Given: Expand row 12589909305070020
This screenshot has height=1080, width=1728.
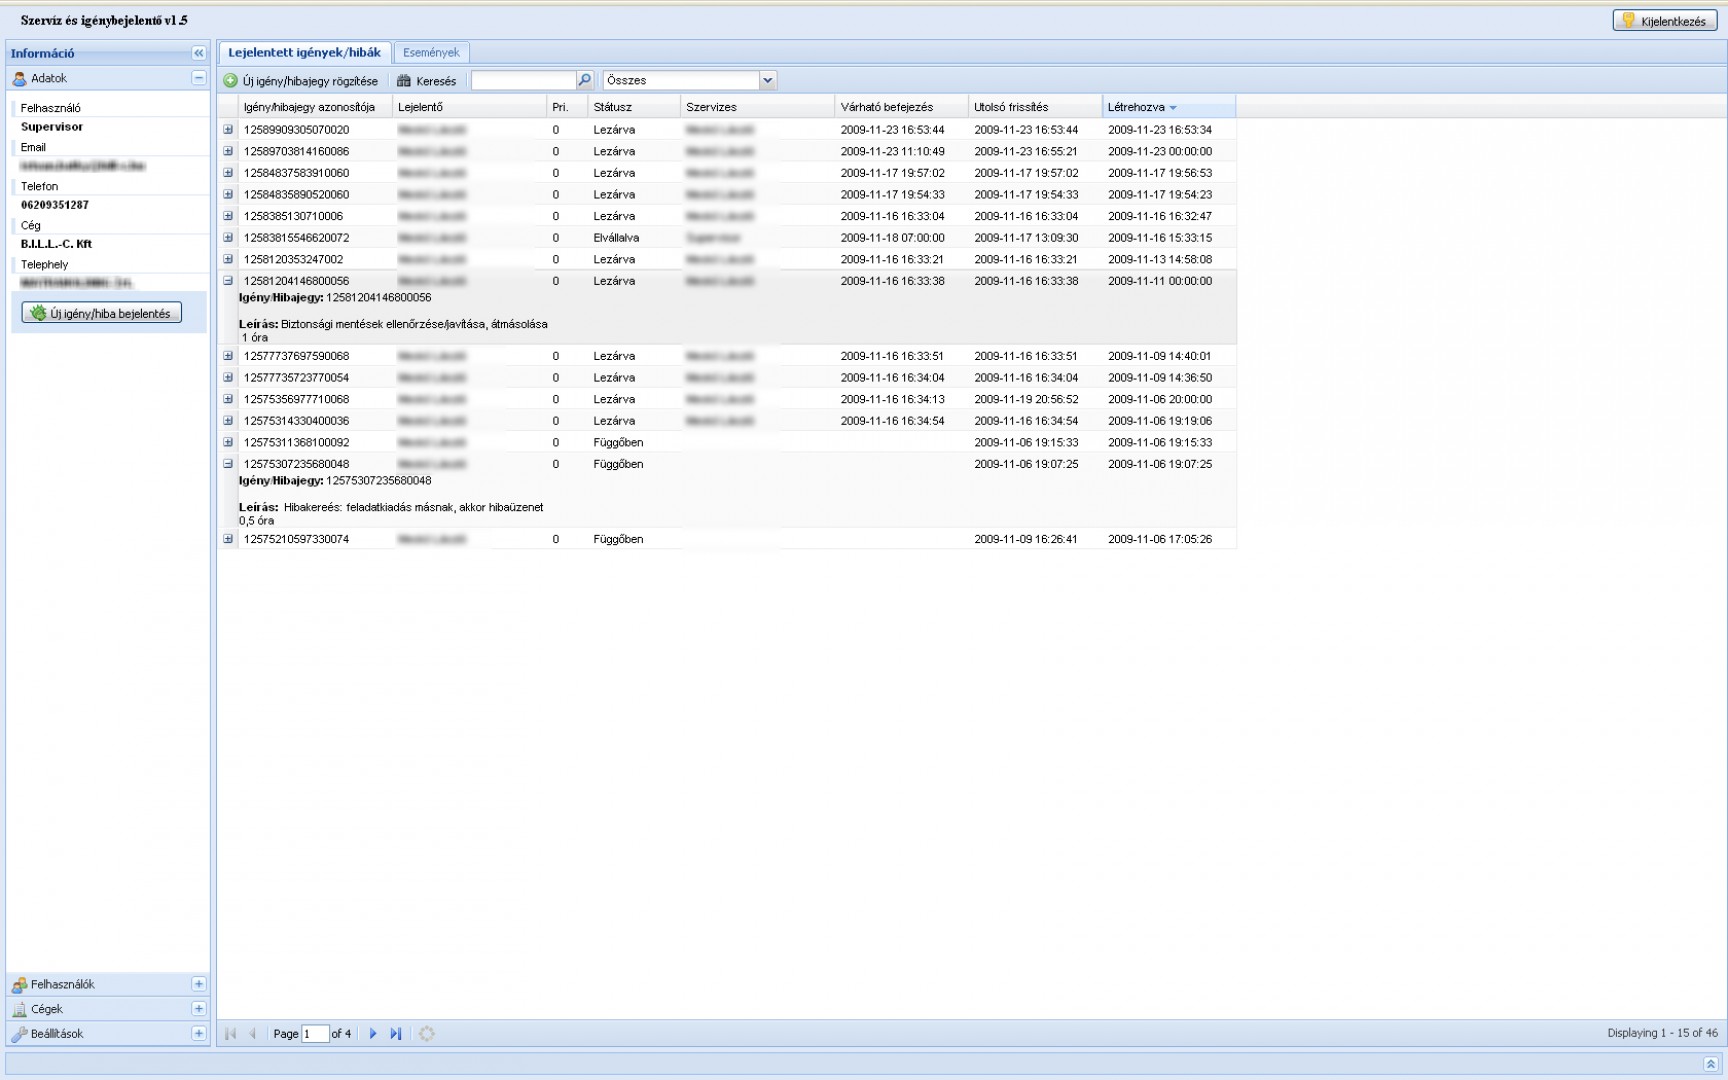Looking at the screenshot, I should click(x=228, y=129).
